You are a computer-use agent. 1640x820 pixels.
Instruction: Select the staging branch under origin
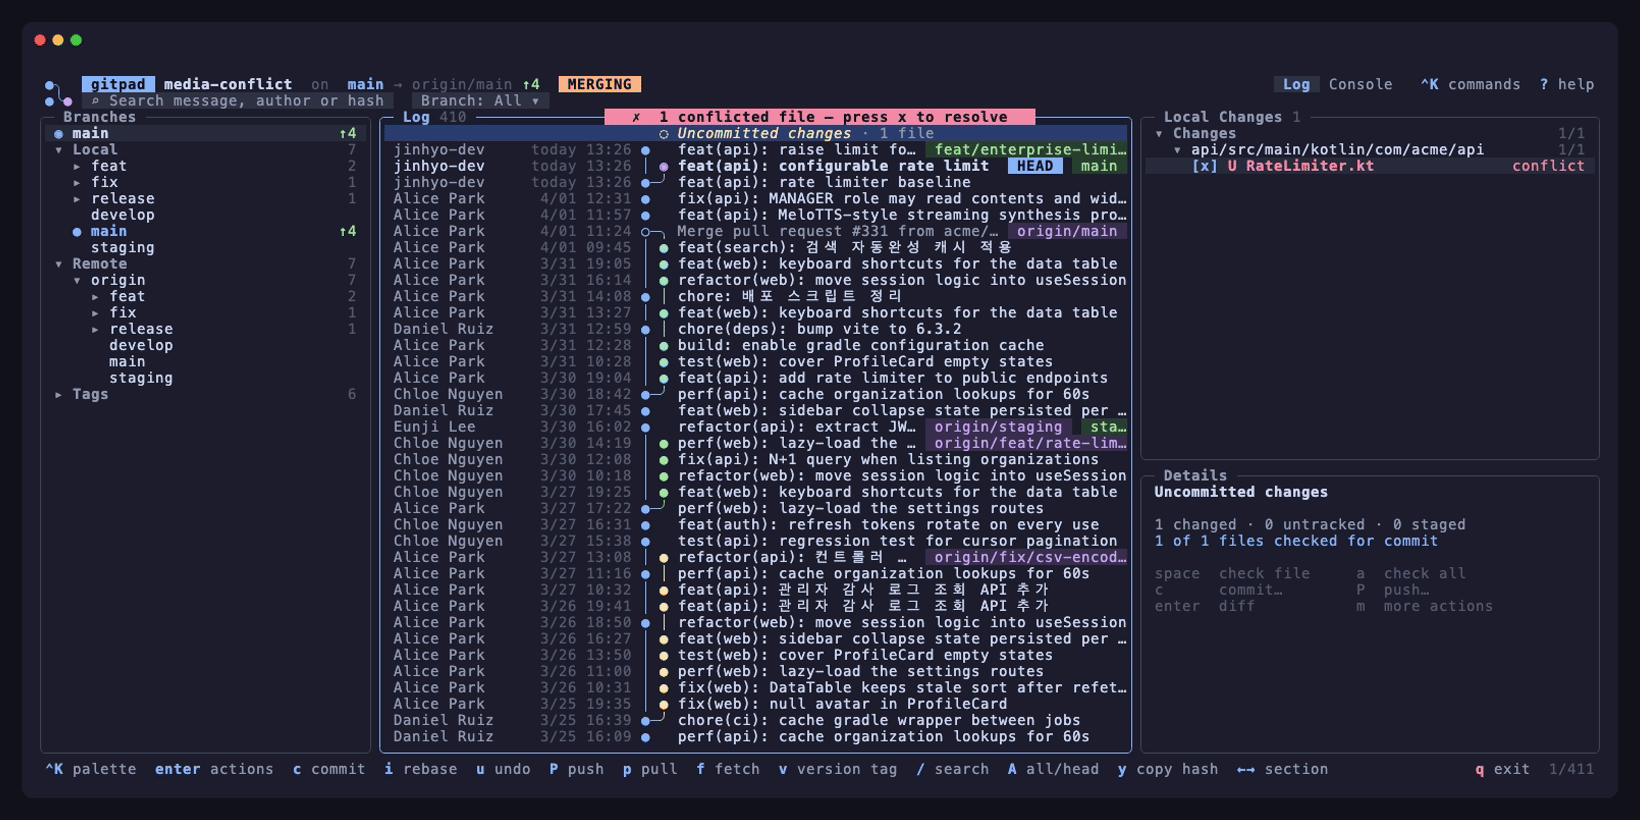point(141,378)
